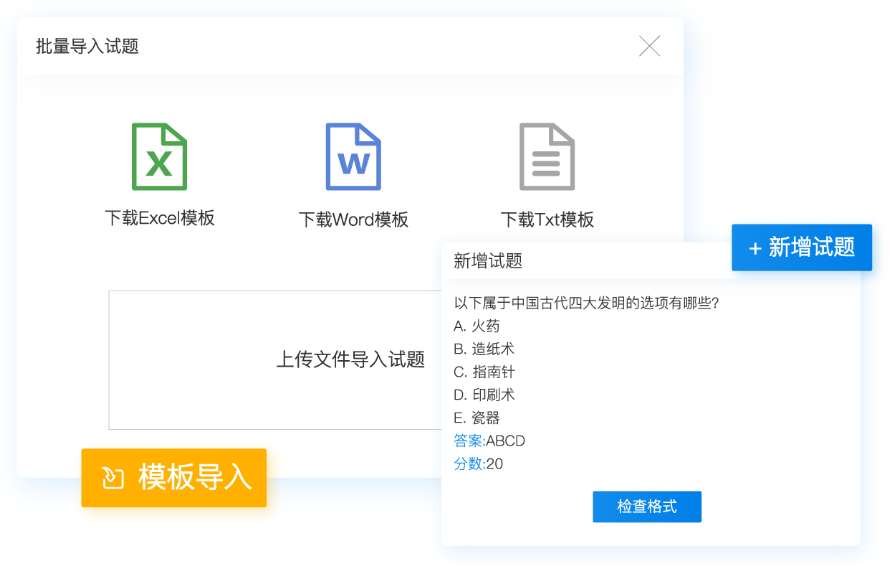The image size is (890, 571).
Task: Select option line D. 印刷术
Action: tap(484, 395)
